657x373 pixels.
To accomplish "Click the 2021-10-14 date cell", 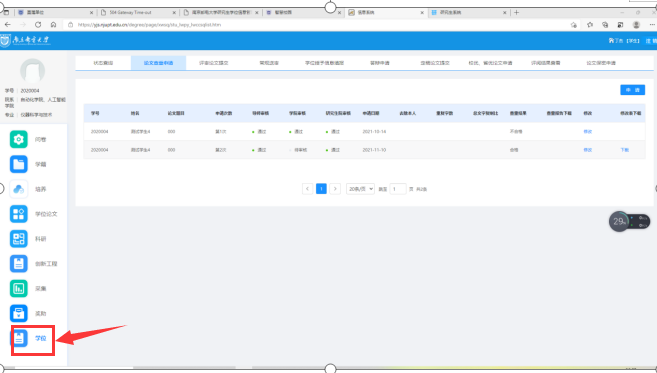I will [374, 132].
